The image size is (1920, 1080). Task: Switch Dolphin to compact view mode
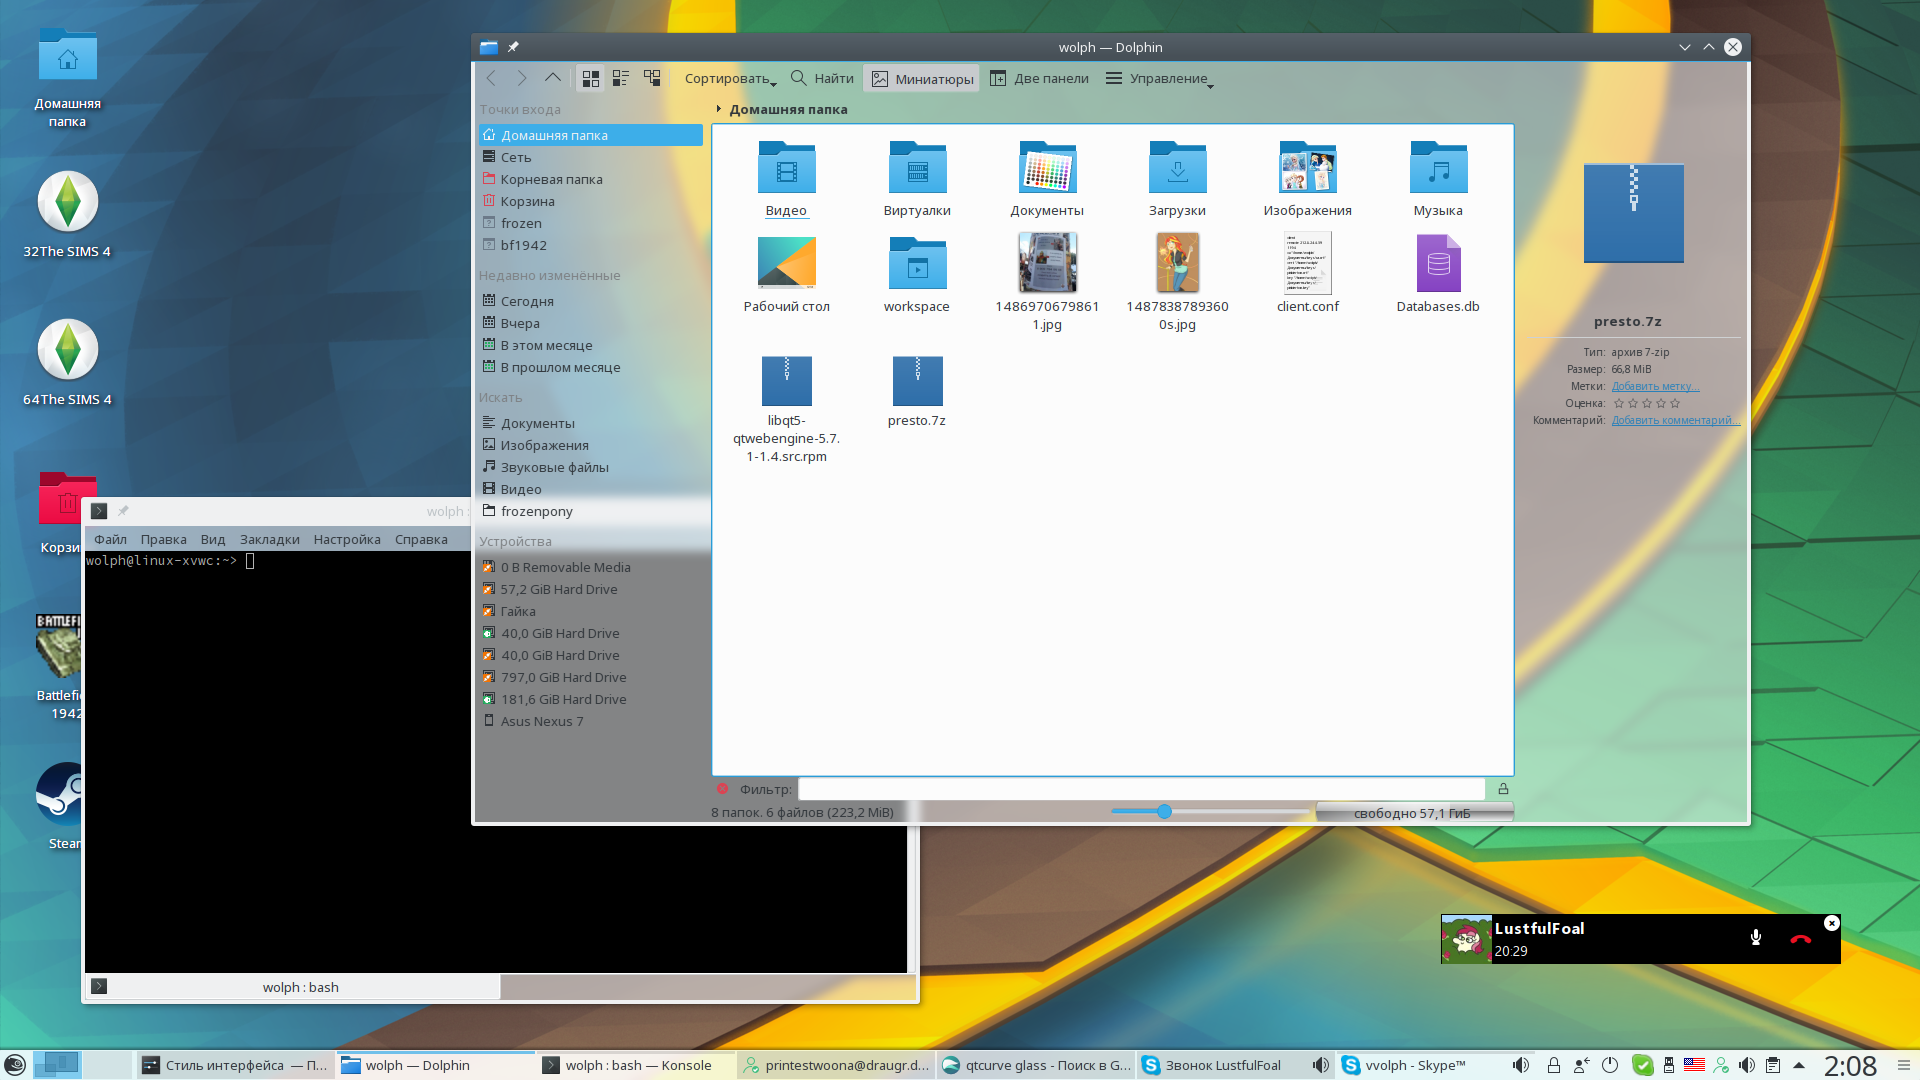(621, 78)
